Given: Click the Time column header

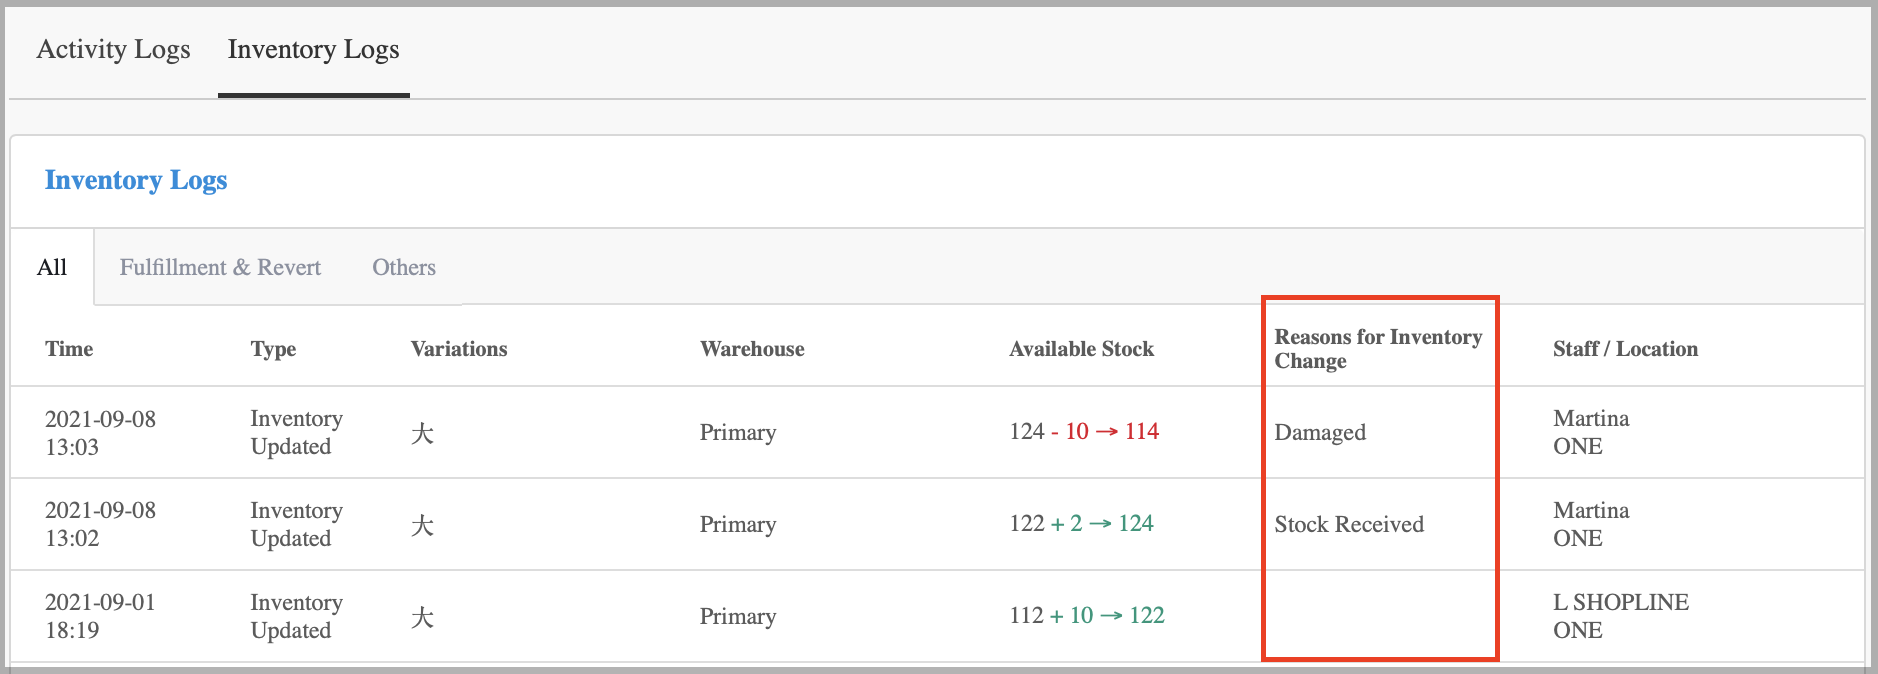Looking at the screenshot, I should [x=69, y=349].
